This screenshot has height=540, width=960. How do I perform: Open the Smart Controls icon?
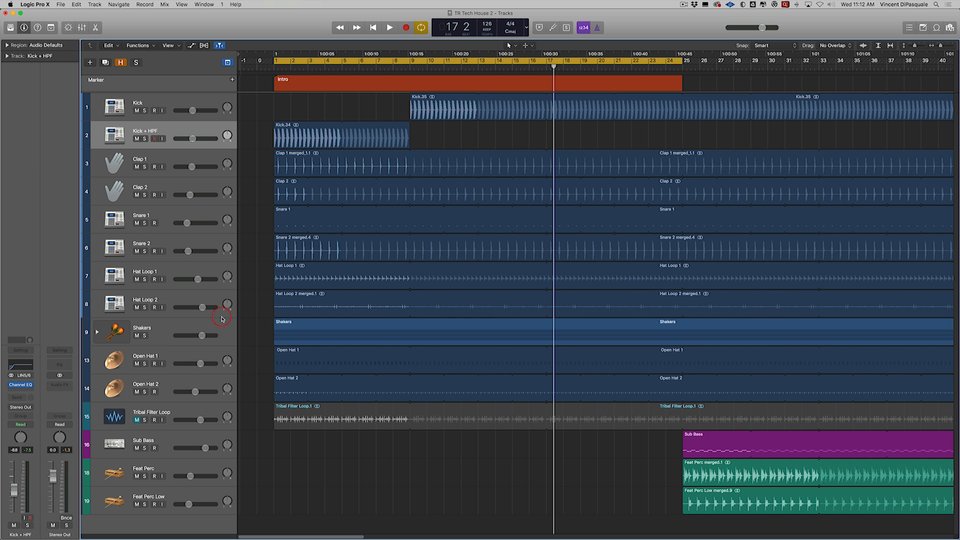click(68, 28)
